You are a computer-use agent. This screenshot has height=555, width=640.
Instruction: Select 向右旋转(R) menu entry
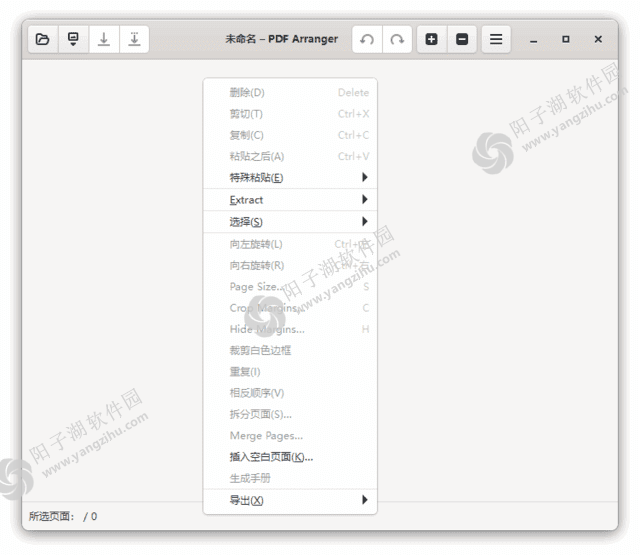tap(290, 265)
